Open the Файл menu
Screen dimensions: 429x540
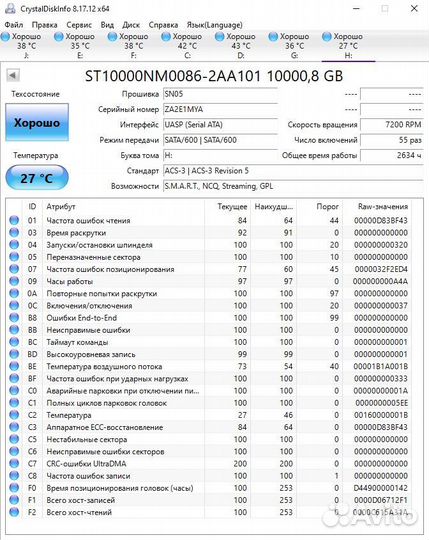[14, 25]
